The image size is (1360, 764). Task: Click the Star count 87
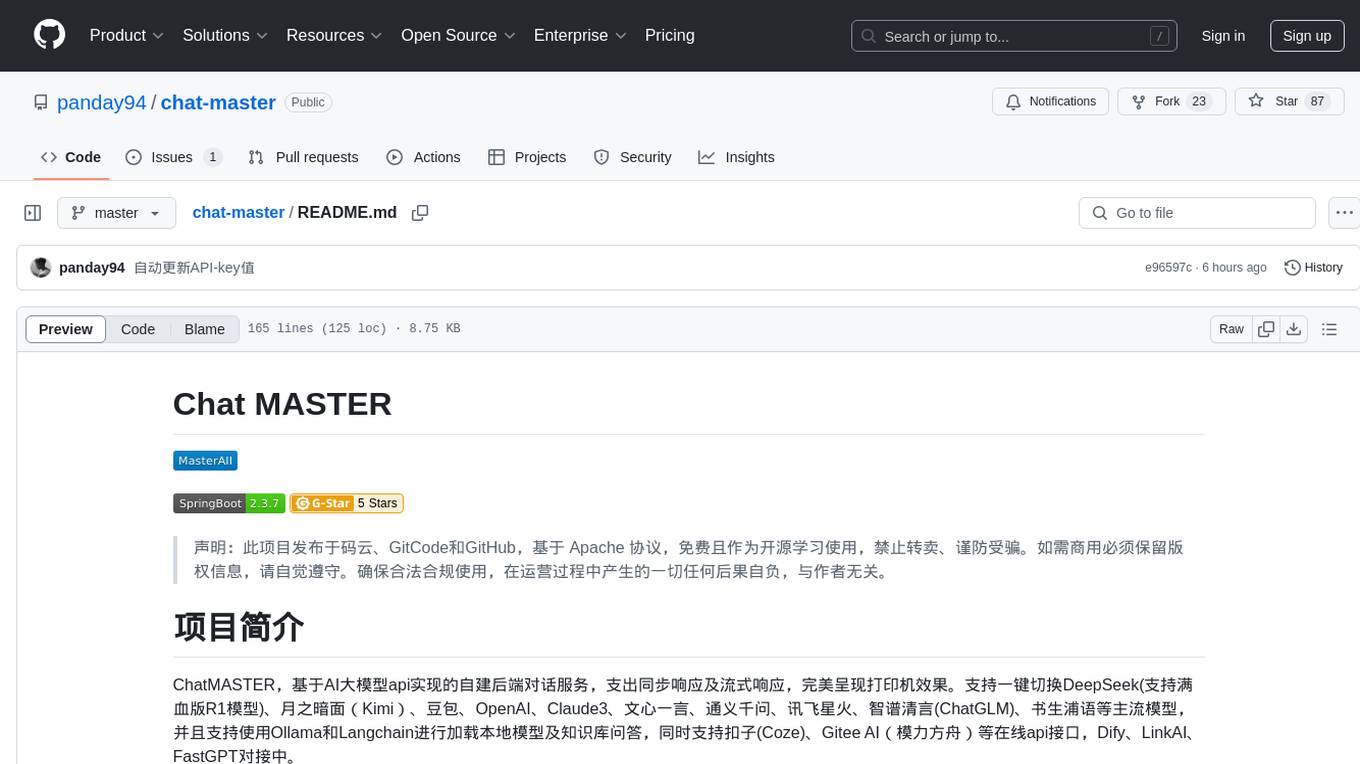pos(1317,102)
